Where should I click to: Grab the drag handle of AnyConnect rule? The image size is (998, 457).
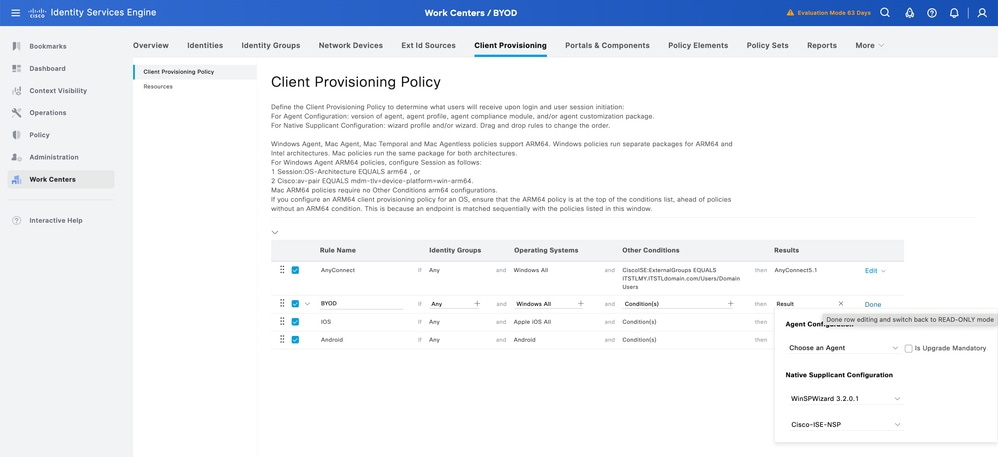282,270
